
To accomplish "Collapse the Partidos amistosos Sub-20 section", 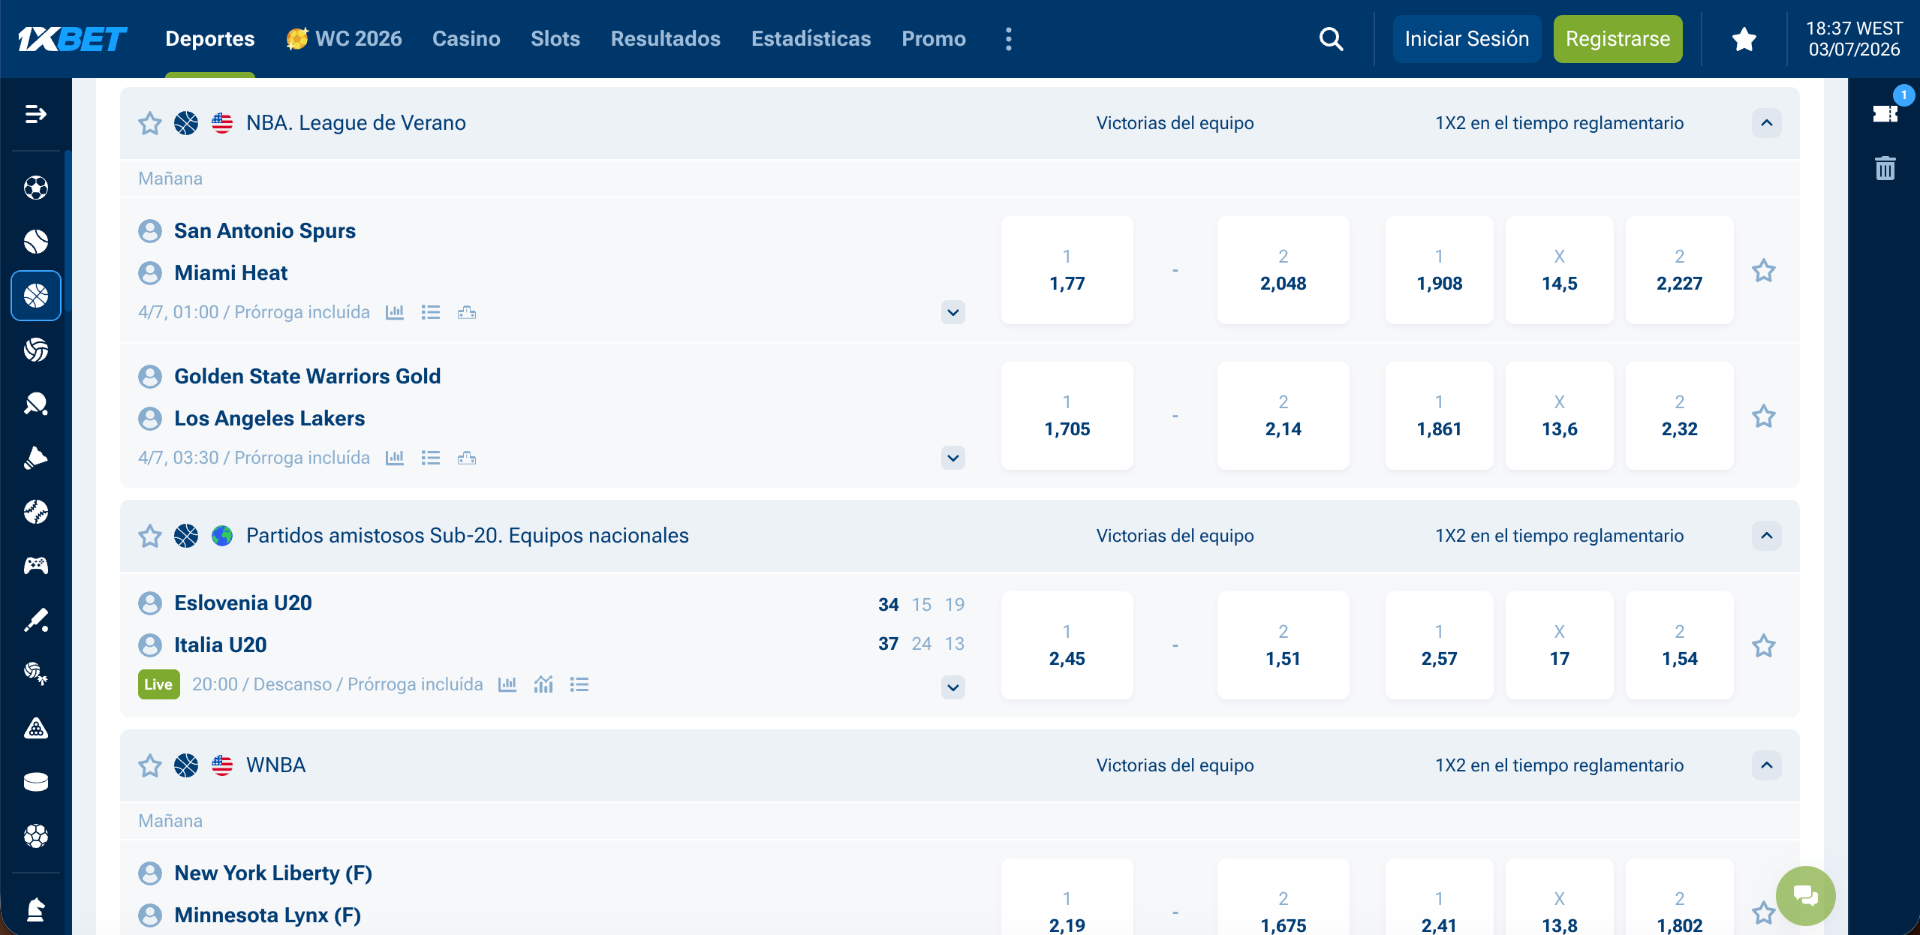I will pos(1767,536).
